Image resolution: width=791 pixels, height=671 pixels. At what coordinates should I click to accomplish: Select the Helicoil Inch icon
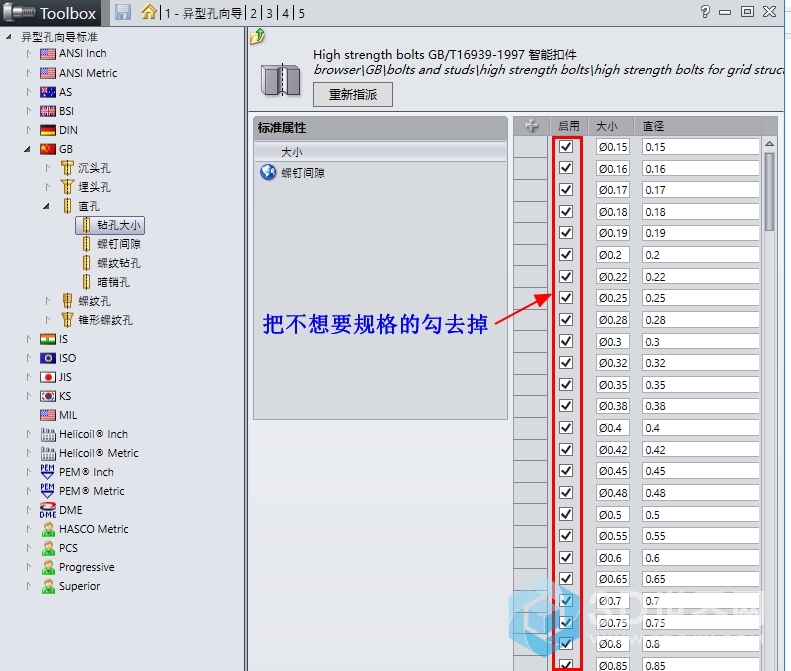coord(48,434)
